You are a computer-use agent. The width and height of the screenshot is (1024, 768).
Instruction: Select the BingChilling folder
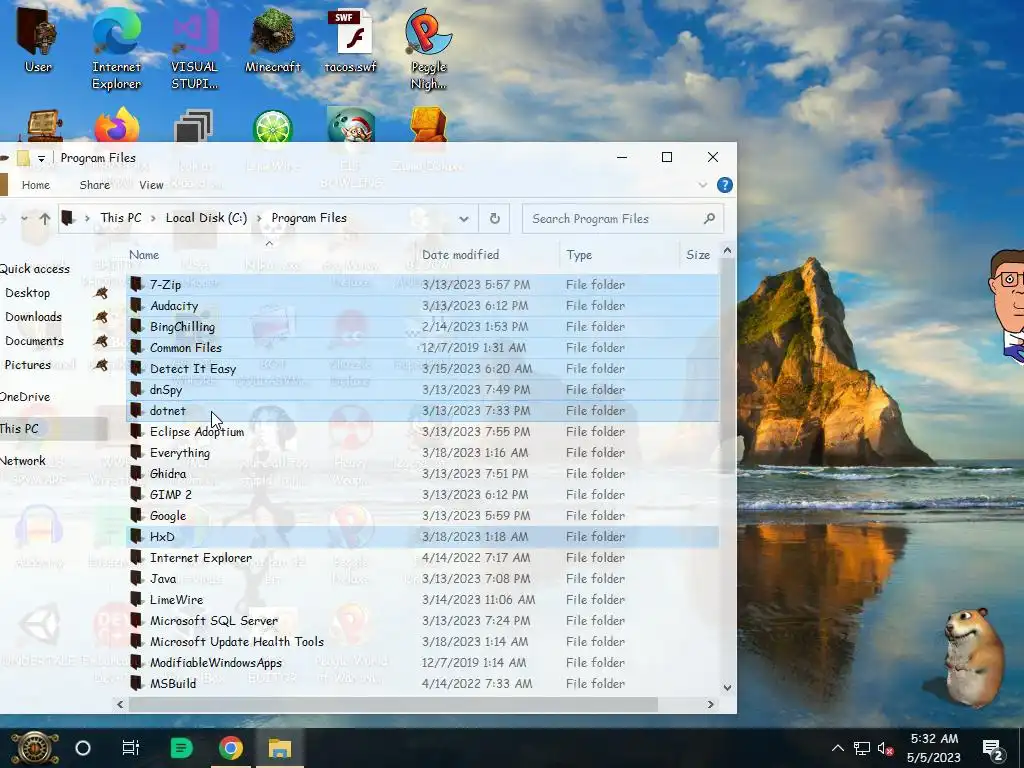coord(423,327)
